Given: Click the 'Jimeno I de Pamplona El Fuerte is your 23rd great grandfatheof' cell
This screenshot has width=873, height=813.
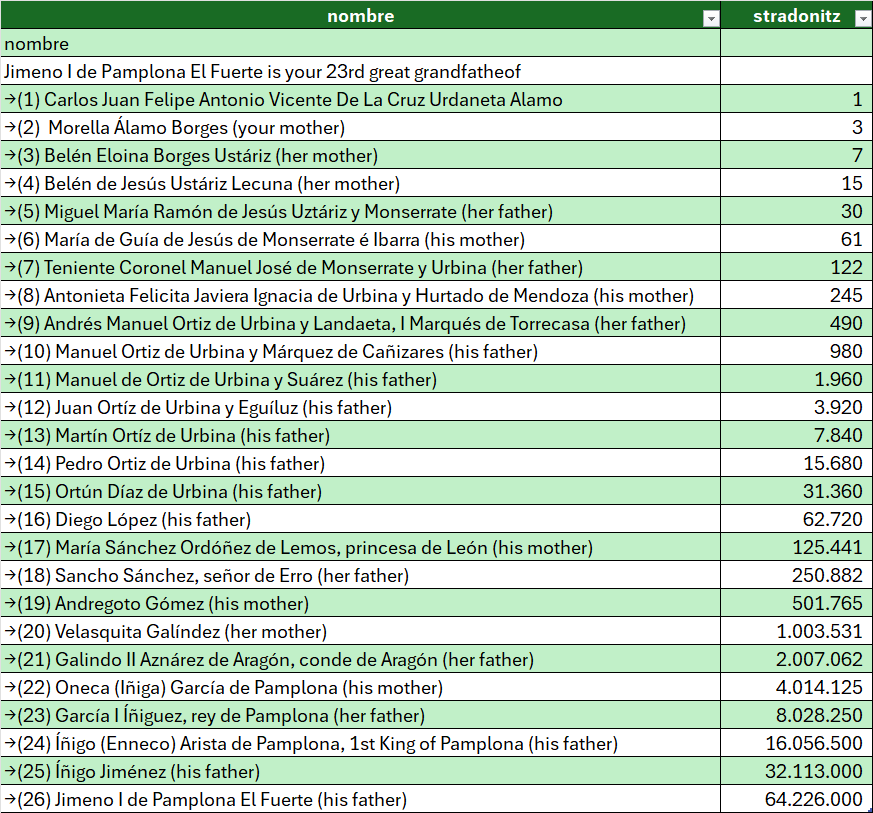Looking at the screenshot, I should coord(361,71).
